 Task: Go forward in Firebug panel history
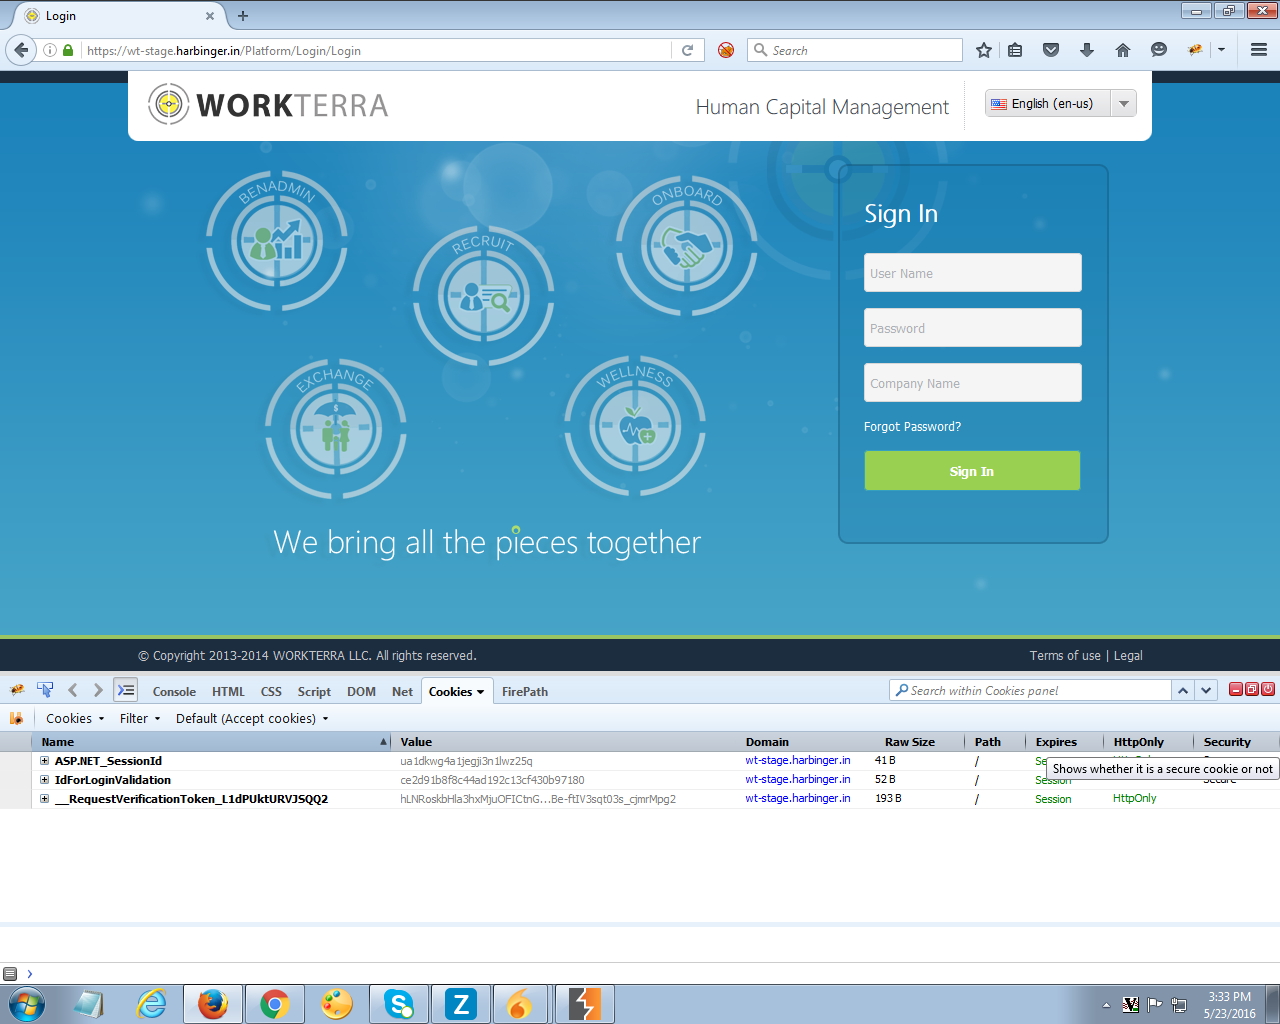pos(98,690)
